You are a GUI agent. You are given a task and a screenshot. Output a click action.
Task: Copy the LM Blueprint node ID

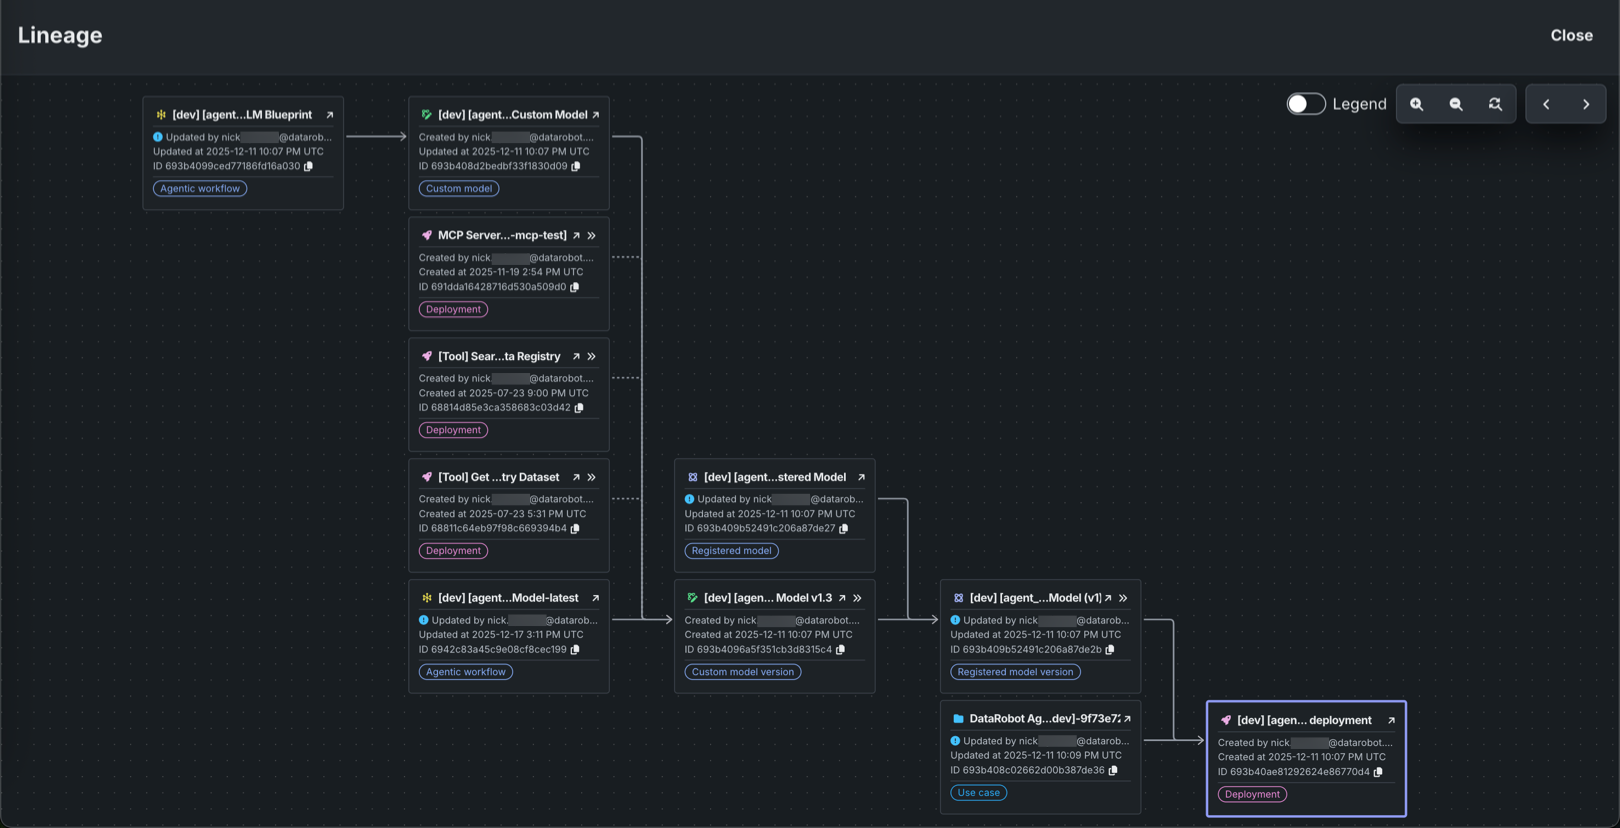pyautogui.click(x=309, y=167)
